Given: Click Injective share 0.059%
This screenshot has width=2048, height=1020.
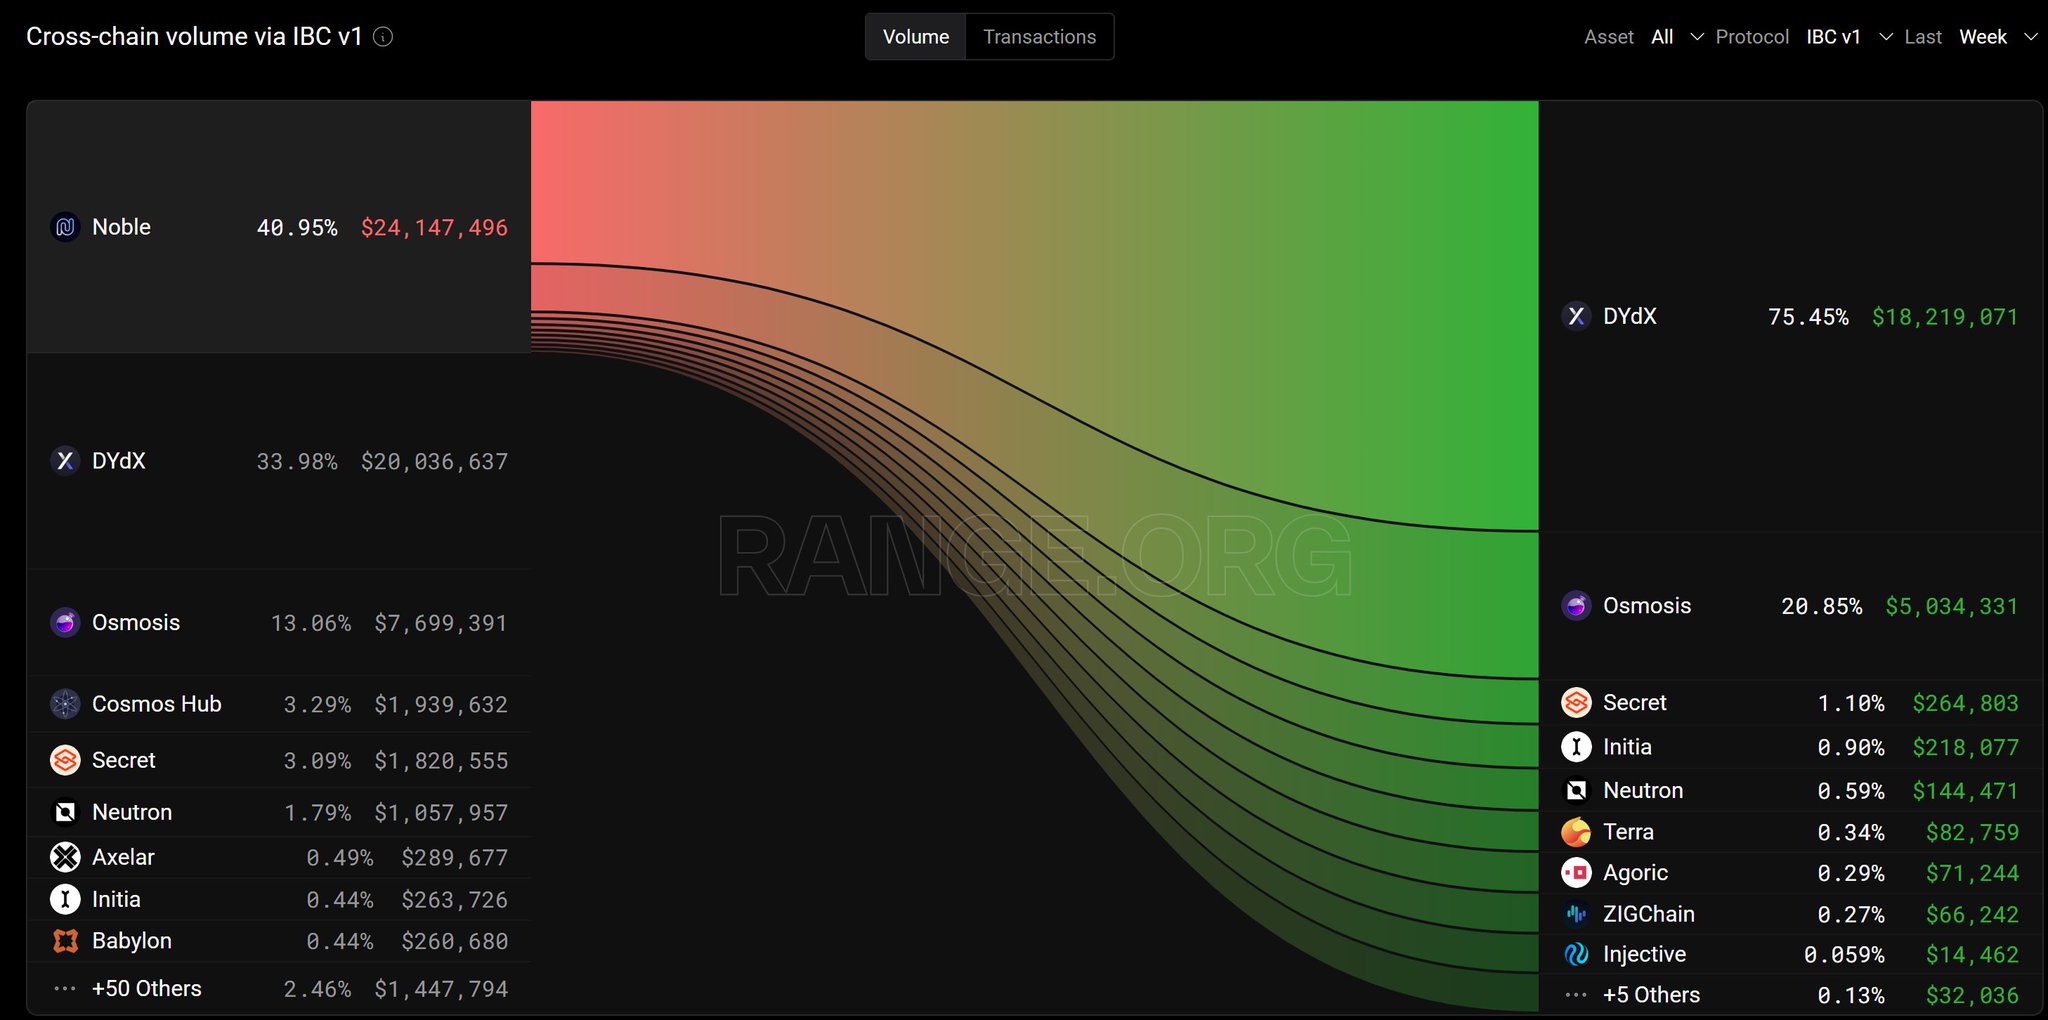Looking at the screenshot, I should [x=1844, y=955].
